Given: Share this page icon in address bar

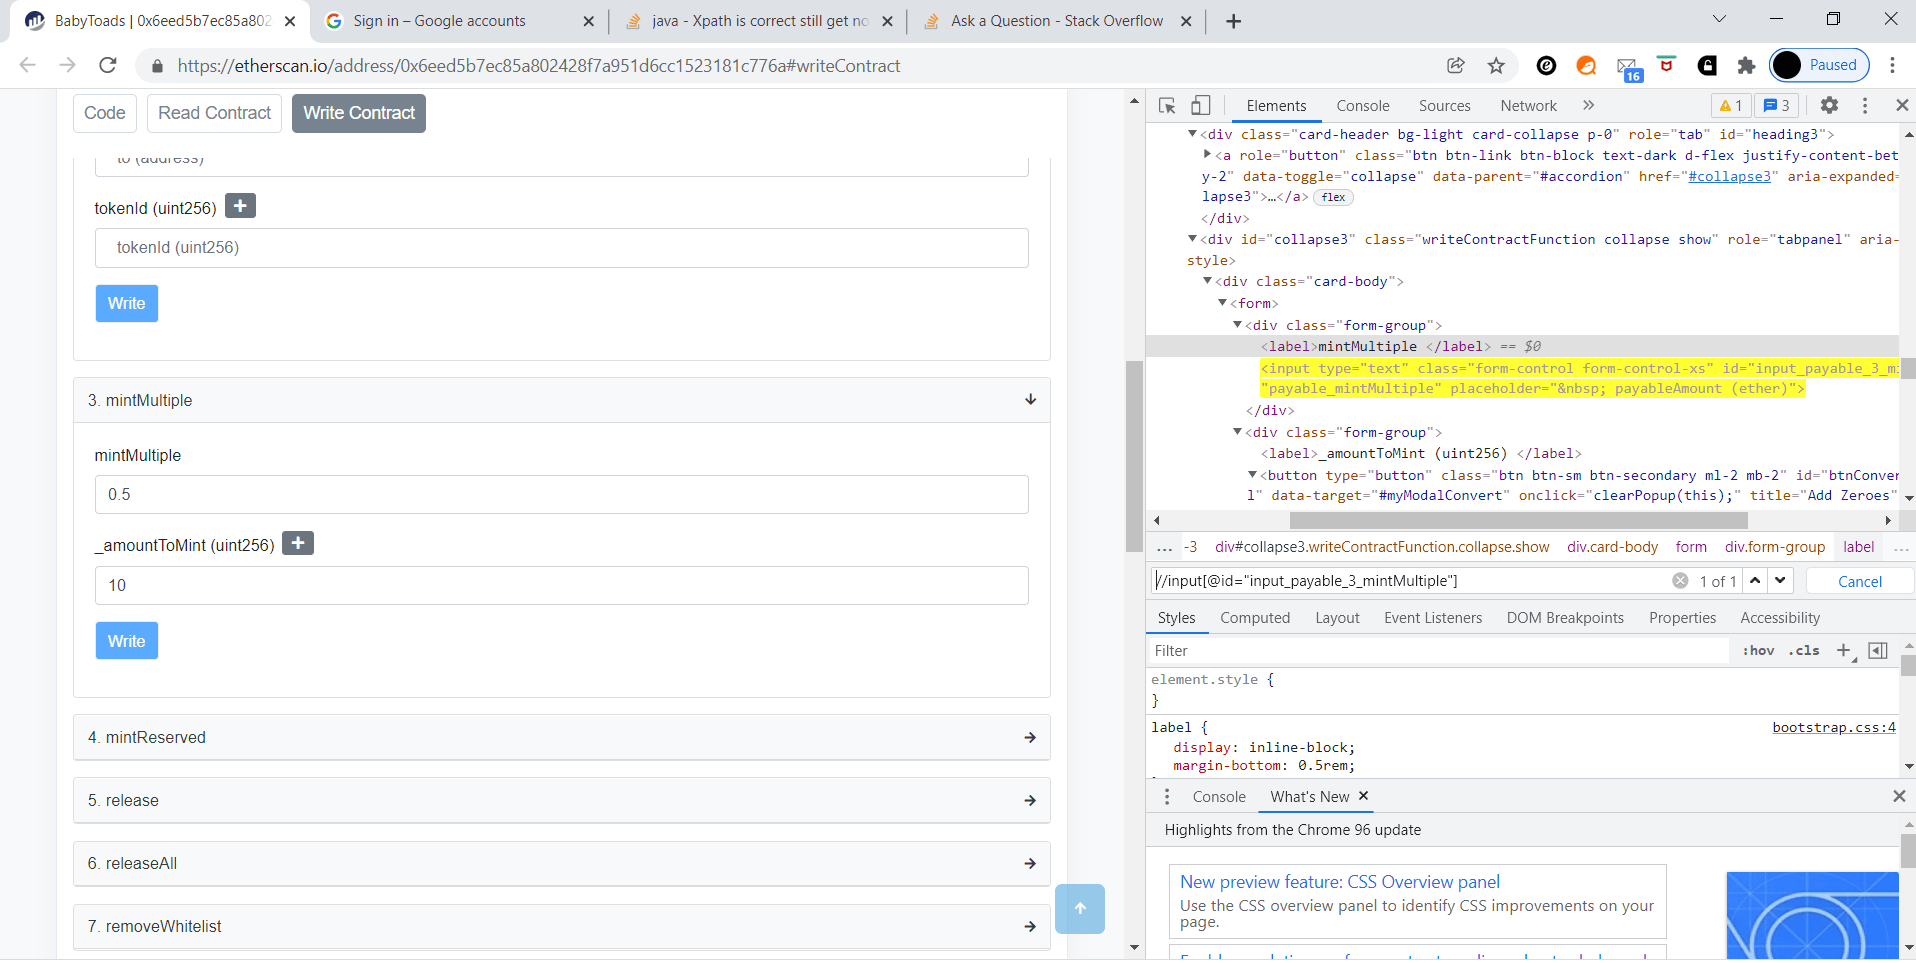Looking at the screenshot, I should (x=1456, y=66).
